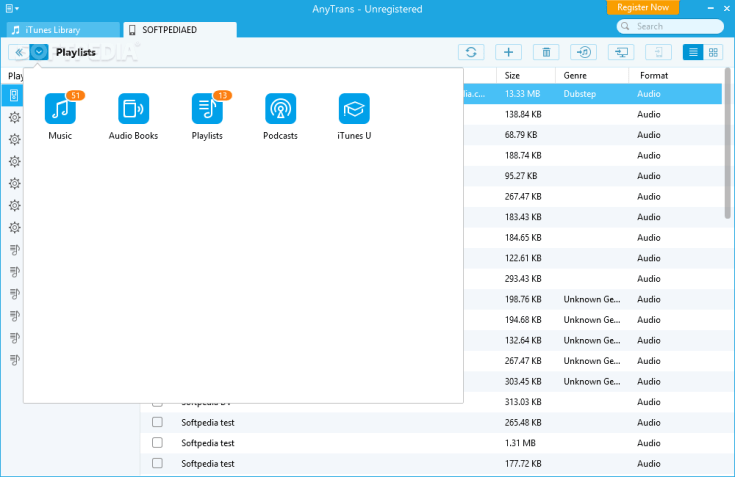Screen dimensions: 735x477
Task: Check the box for the 177.72 KB track
Action: point(158,463)
